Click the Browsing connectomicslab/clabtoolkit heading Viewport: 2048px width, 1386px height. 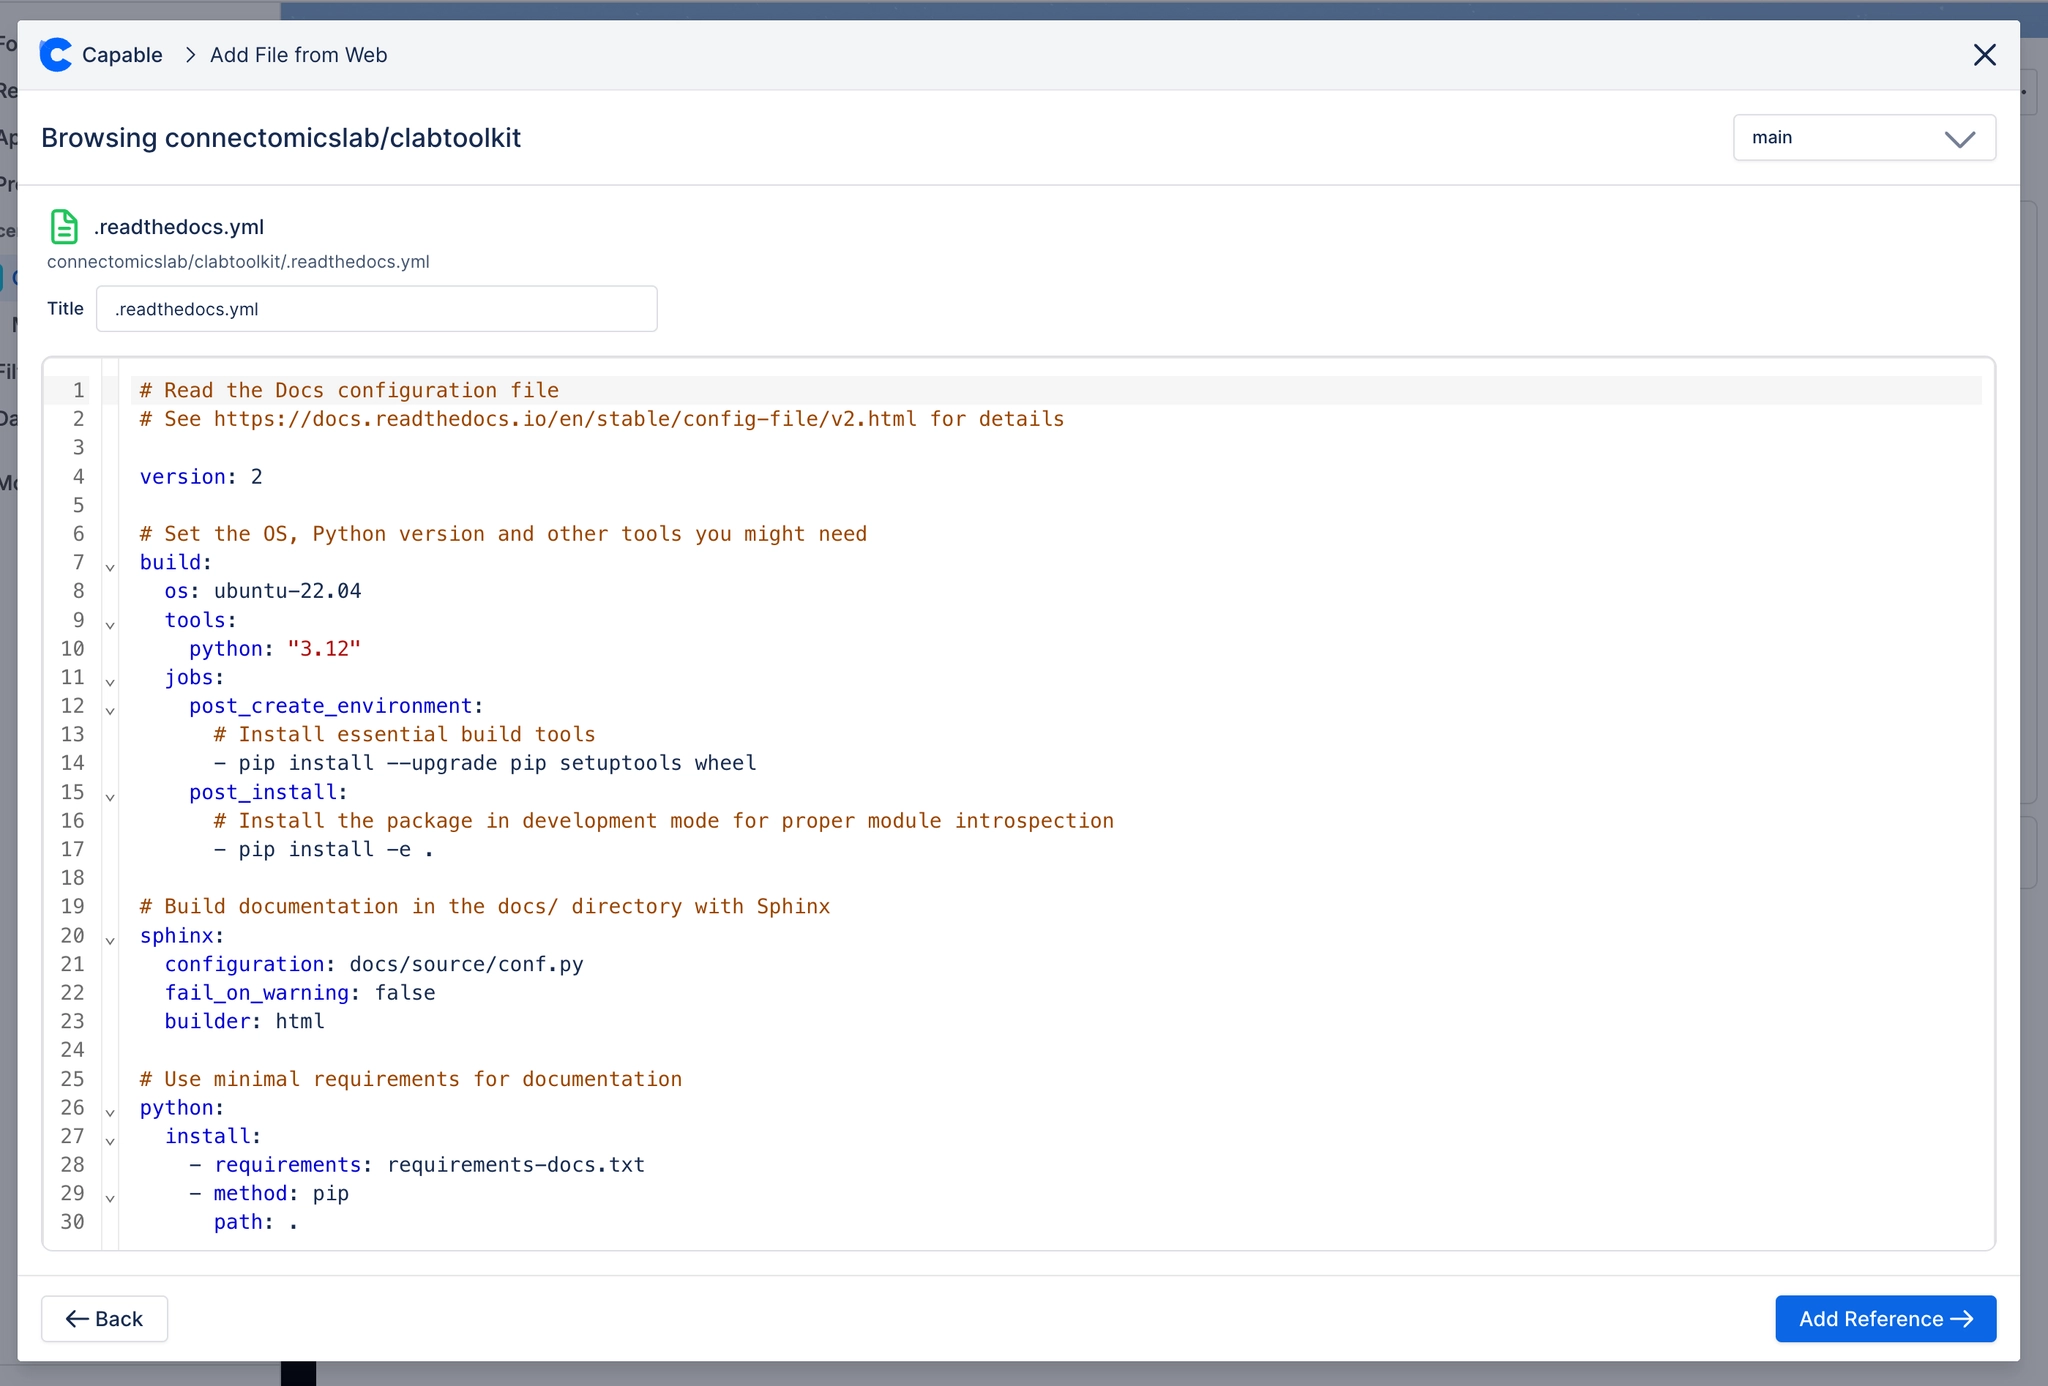click(x=281, y=138)
